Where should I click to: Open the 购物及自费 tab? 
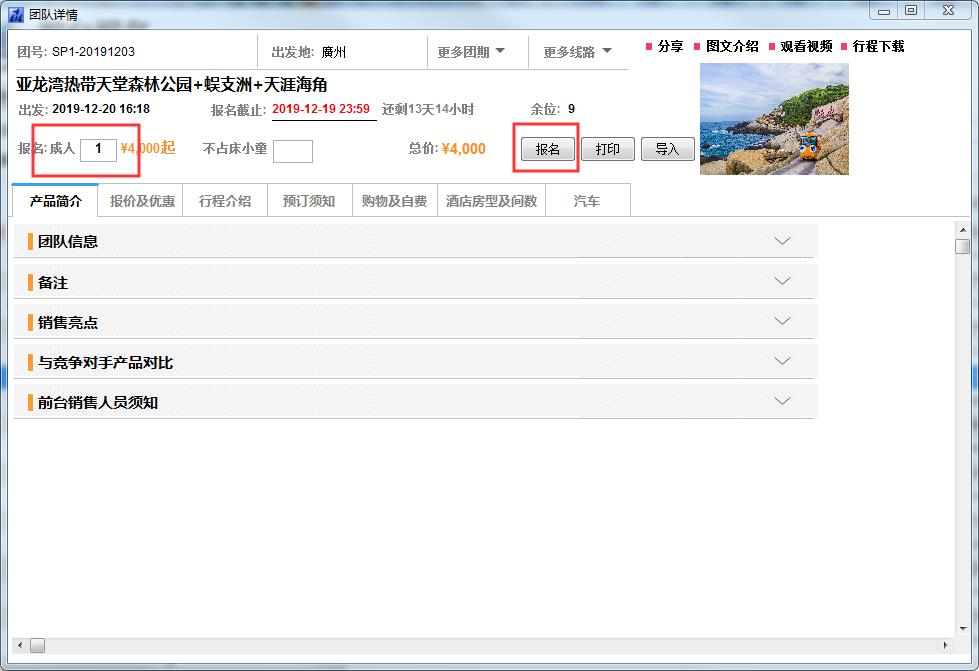pyautogui.click(x=394, y=201)
